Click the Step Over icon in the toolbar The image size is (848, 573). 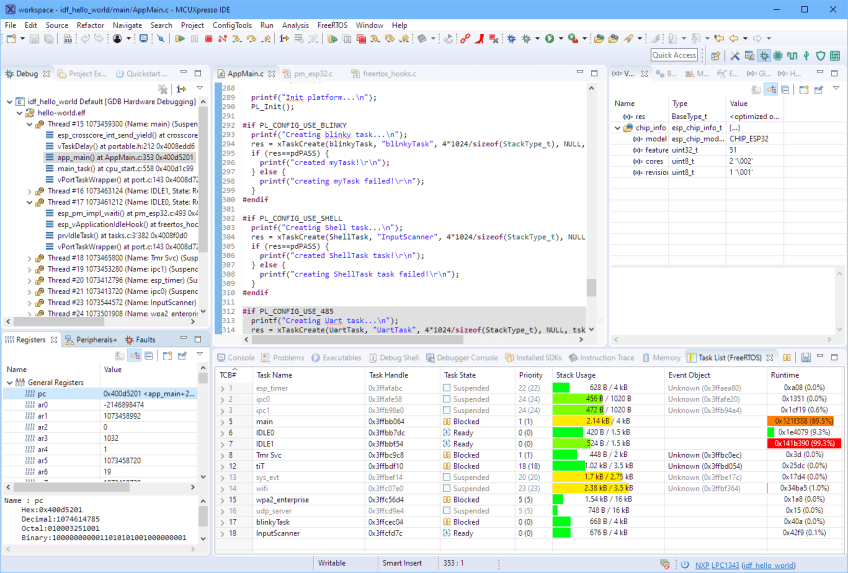point(251,38)
